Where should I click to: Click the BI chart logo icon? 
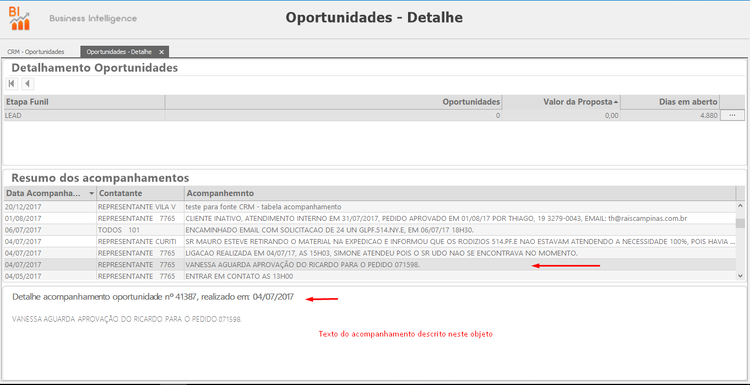(x=20, y=19)
